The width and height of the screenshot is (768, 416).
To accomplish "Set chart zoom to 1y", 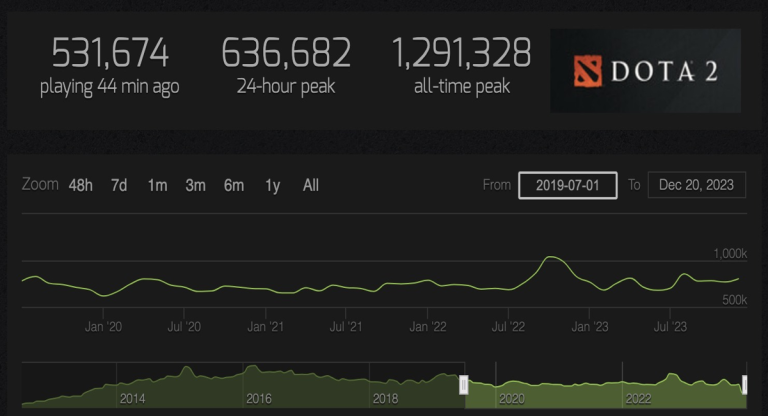I will pyautogui.click(x=272, y=186).
